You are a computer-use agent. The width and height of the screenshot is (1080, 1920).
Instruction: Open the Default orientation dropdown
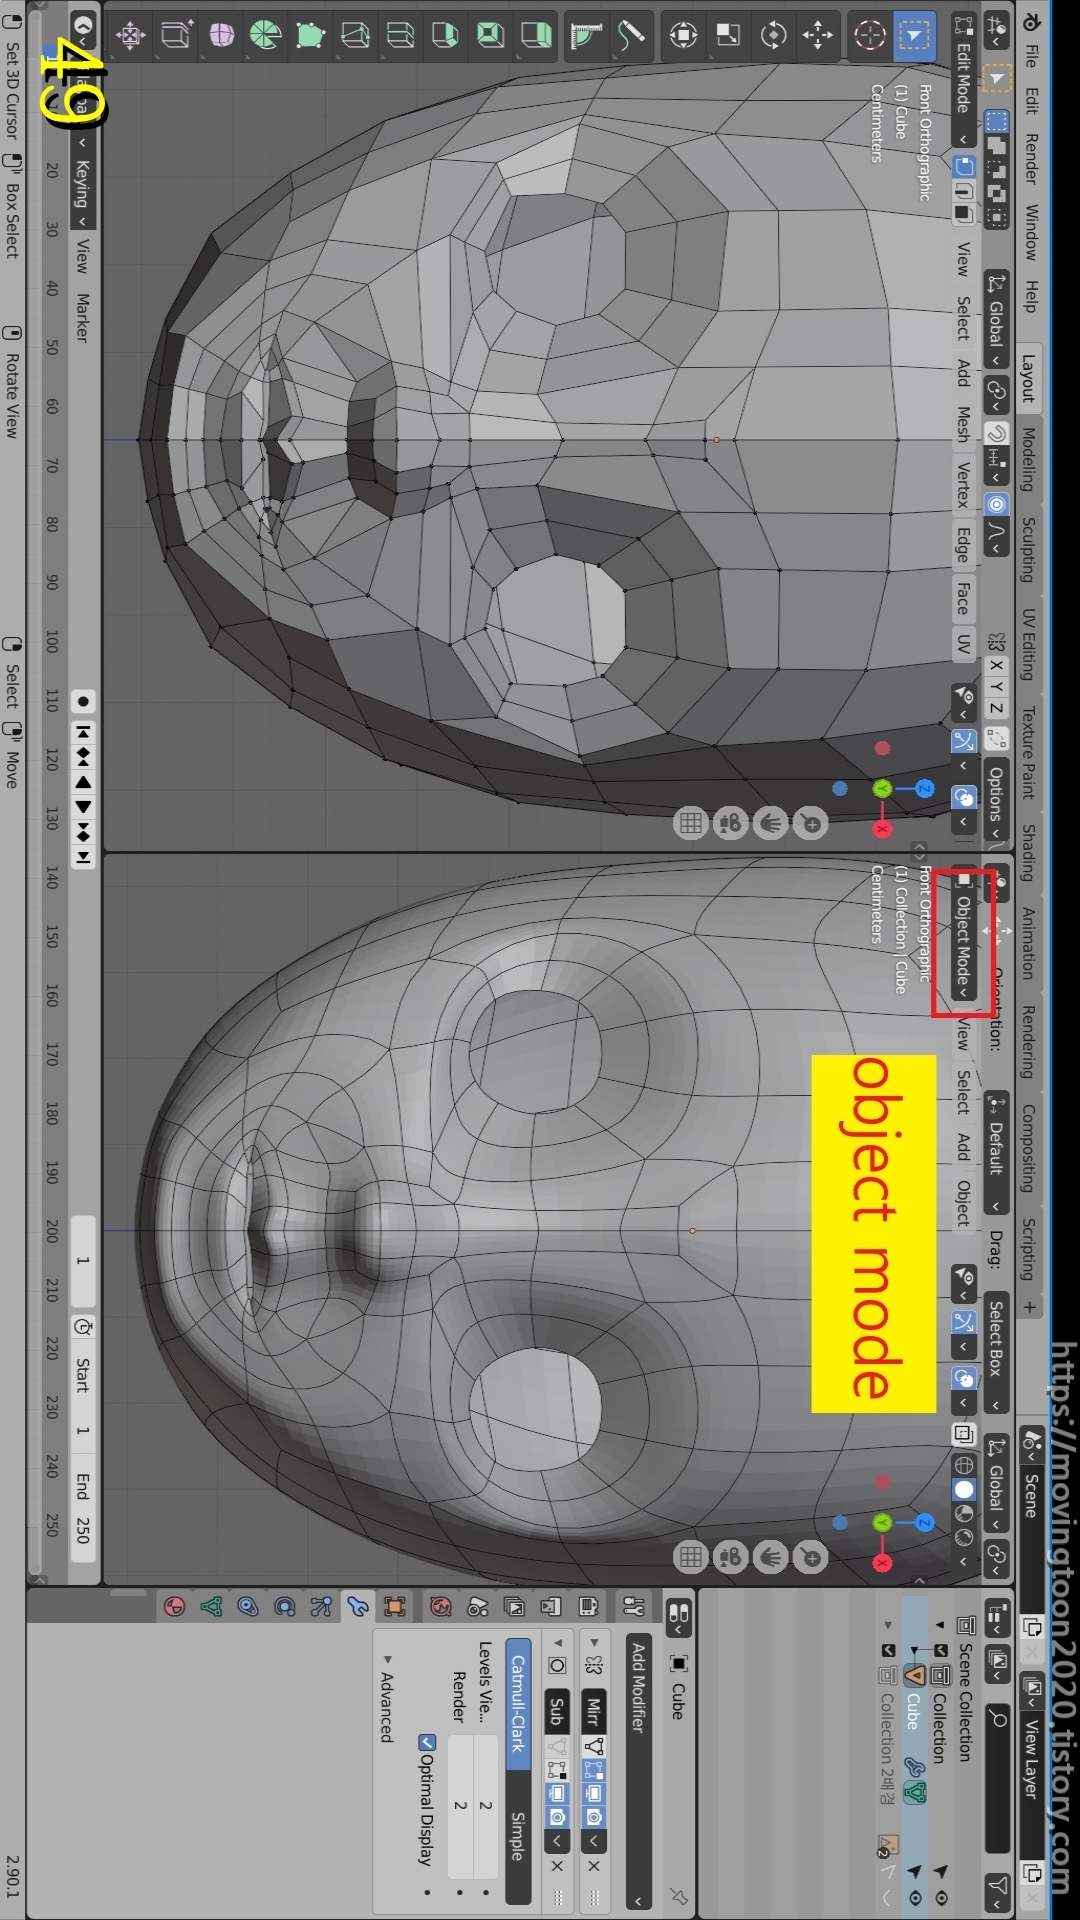[996, 1153]
